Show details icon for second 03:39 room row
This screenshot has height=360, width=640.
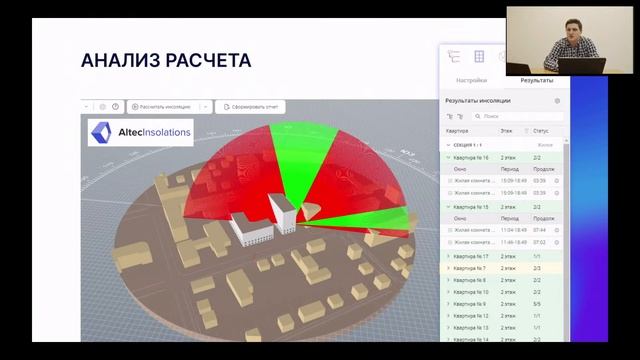(x=557, y=193)
